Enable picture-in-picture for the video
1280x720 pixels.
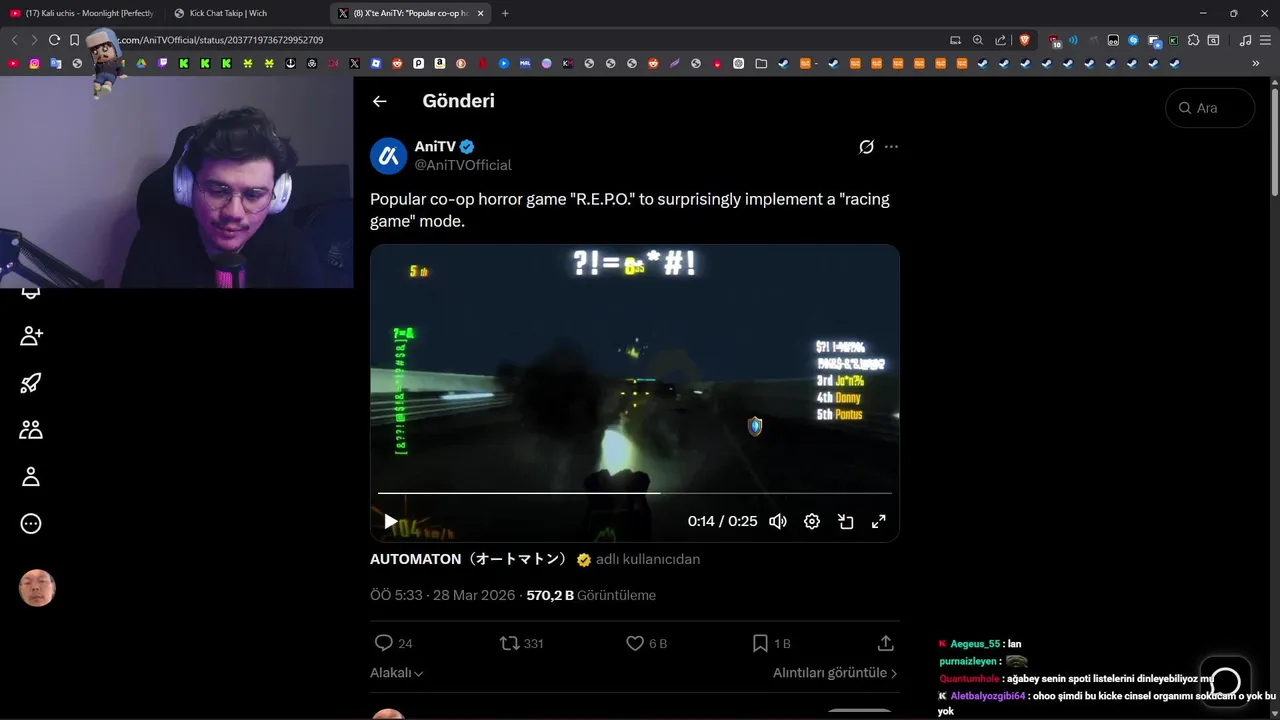coord(845,521)
